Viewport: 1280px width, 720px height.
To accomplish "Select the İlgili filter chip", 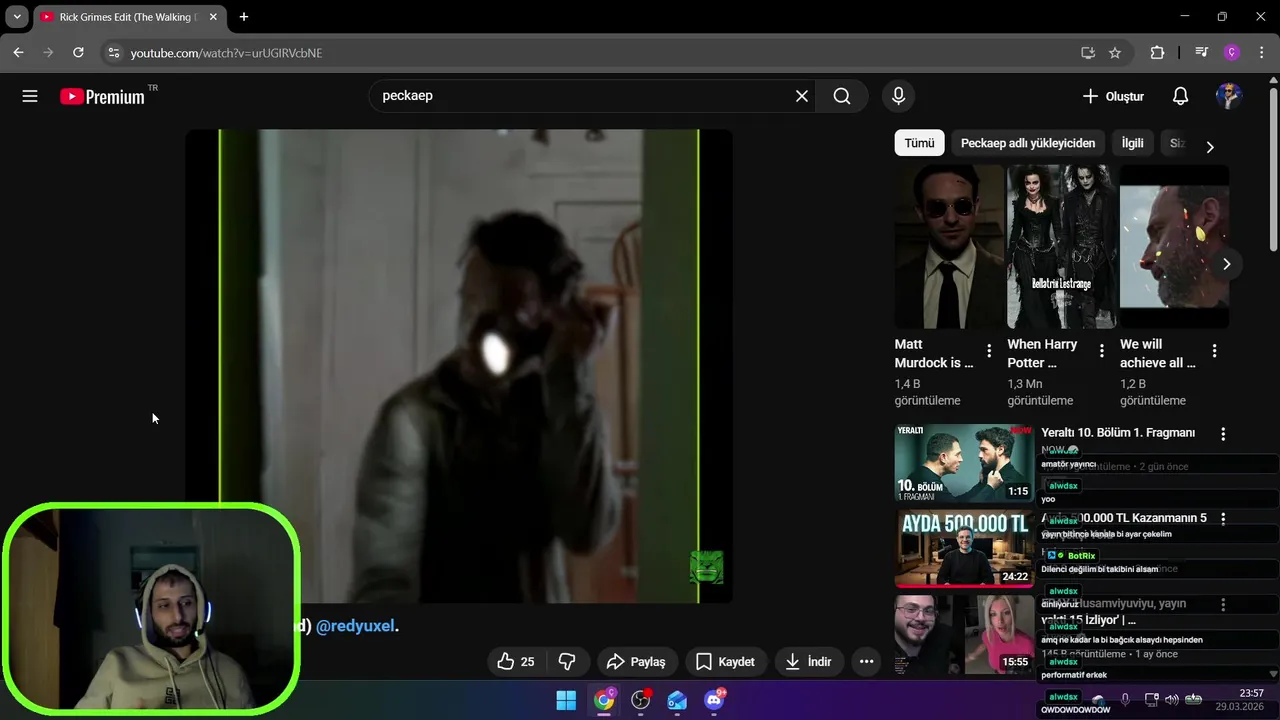I will pyautogui.click(x=1132, y=143).
